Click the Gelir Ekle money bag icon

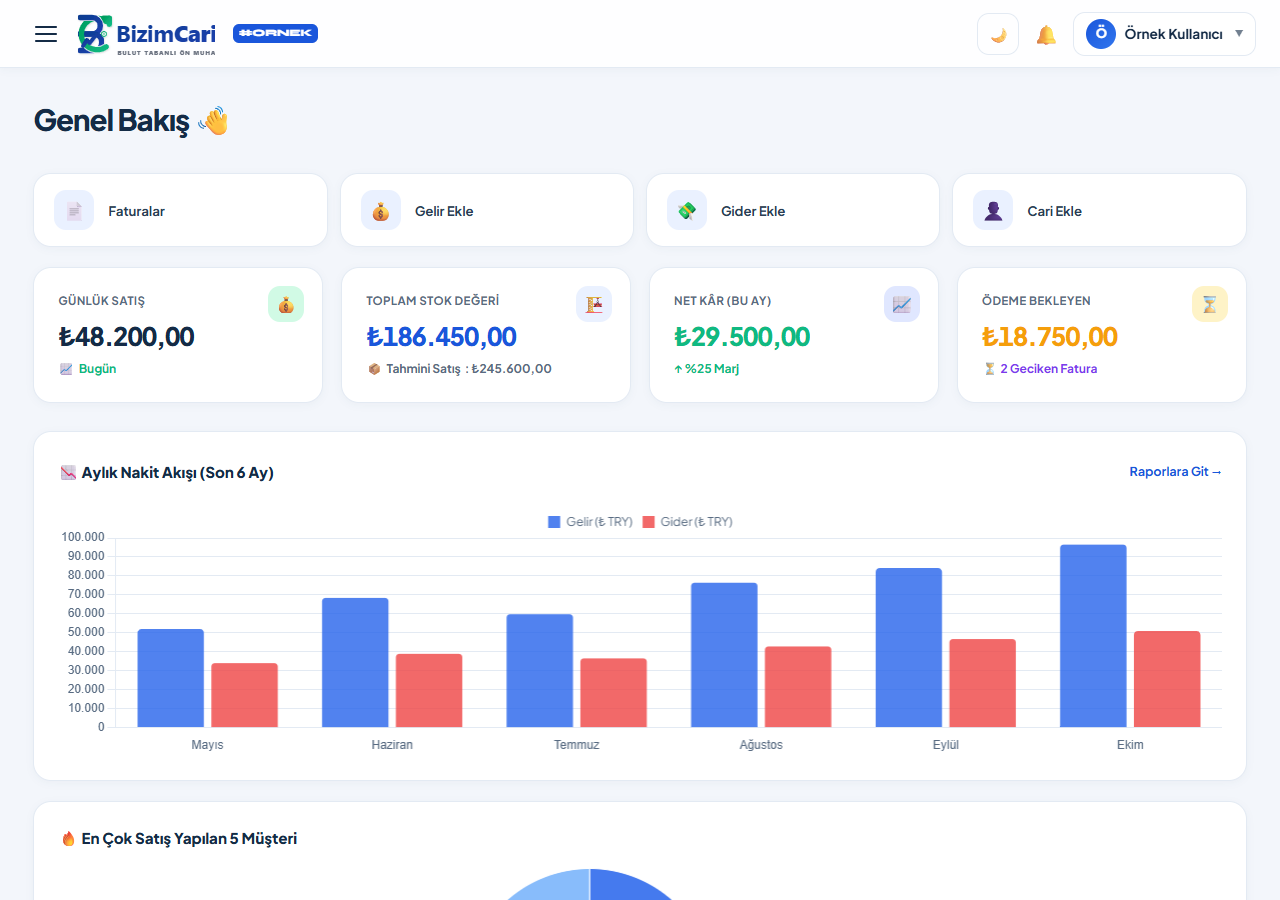coord(381,210)
